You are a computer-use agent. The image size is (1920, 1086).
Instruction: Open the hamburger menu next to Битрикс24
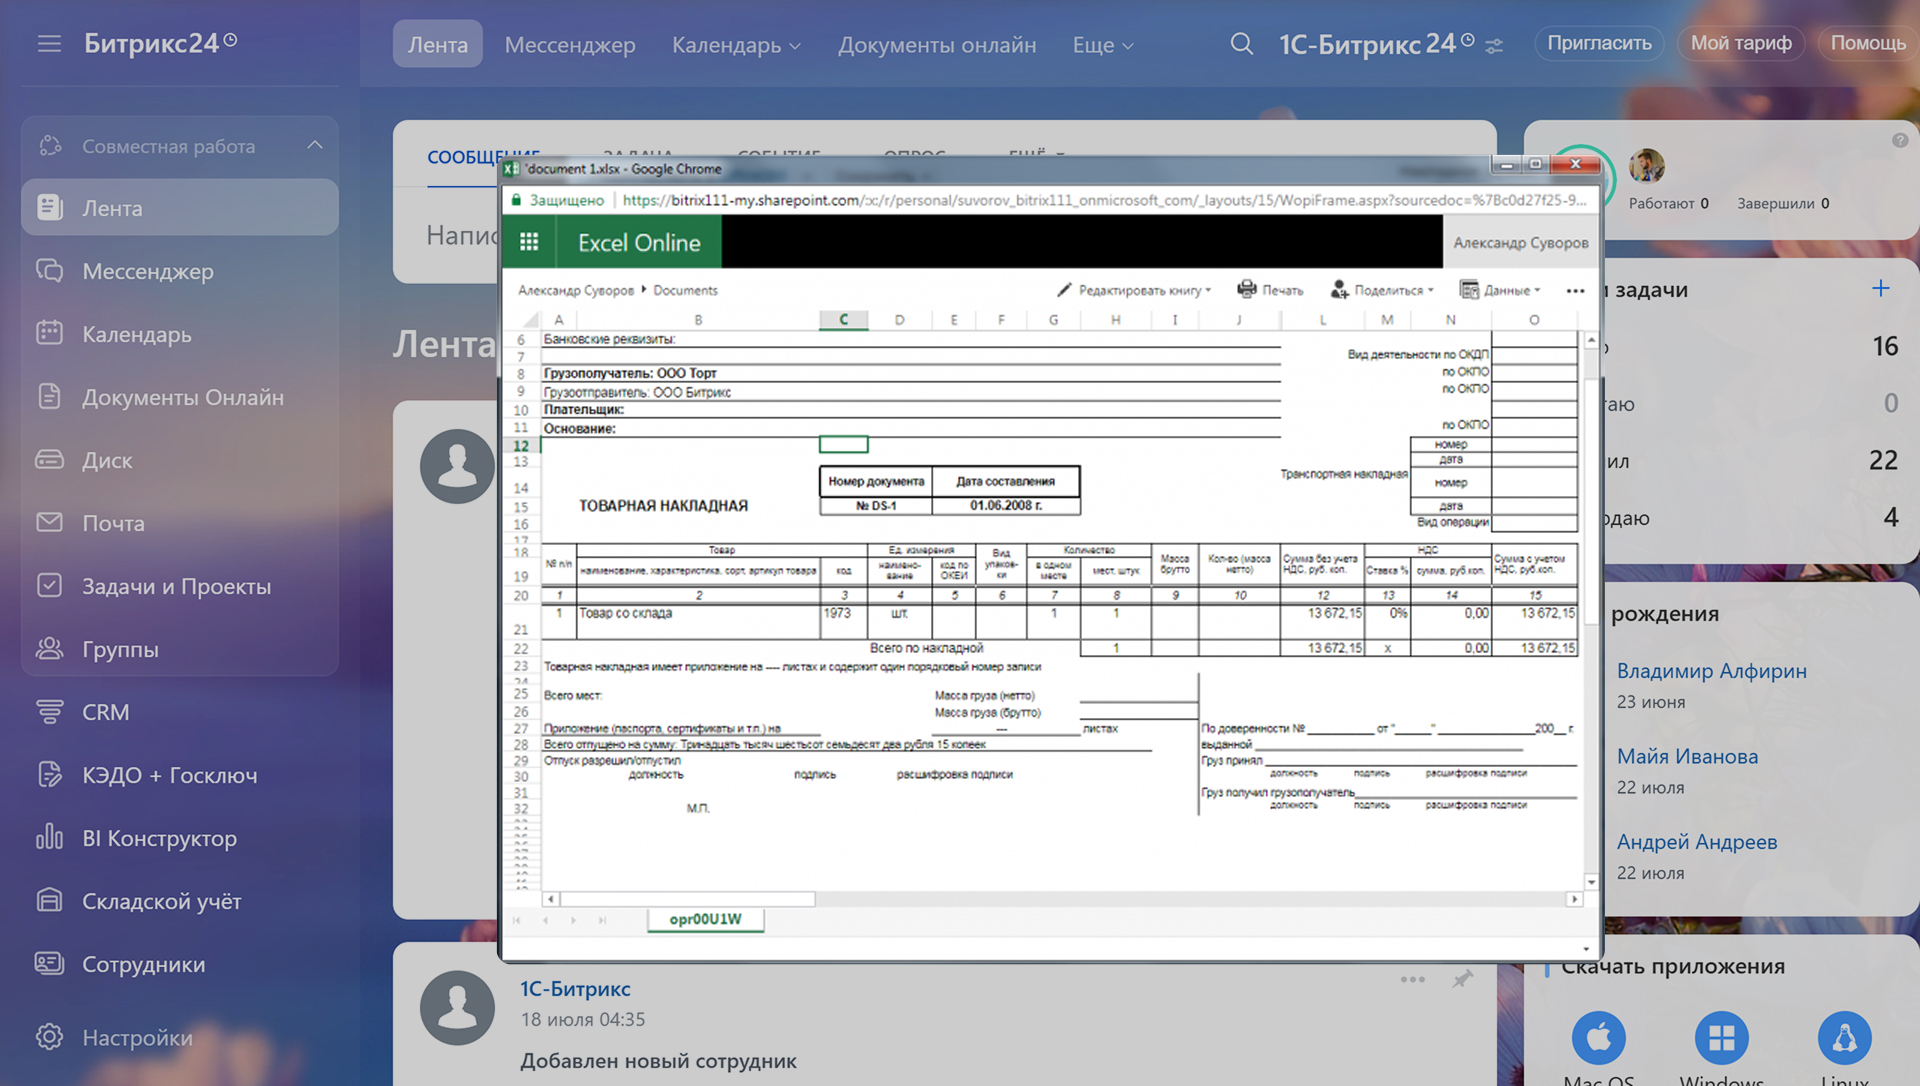click(49, 43)
